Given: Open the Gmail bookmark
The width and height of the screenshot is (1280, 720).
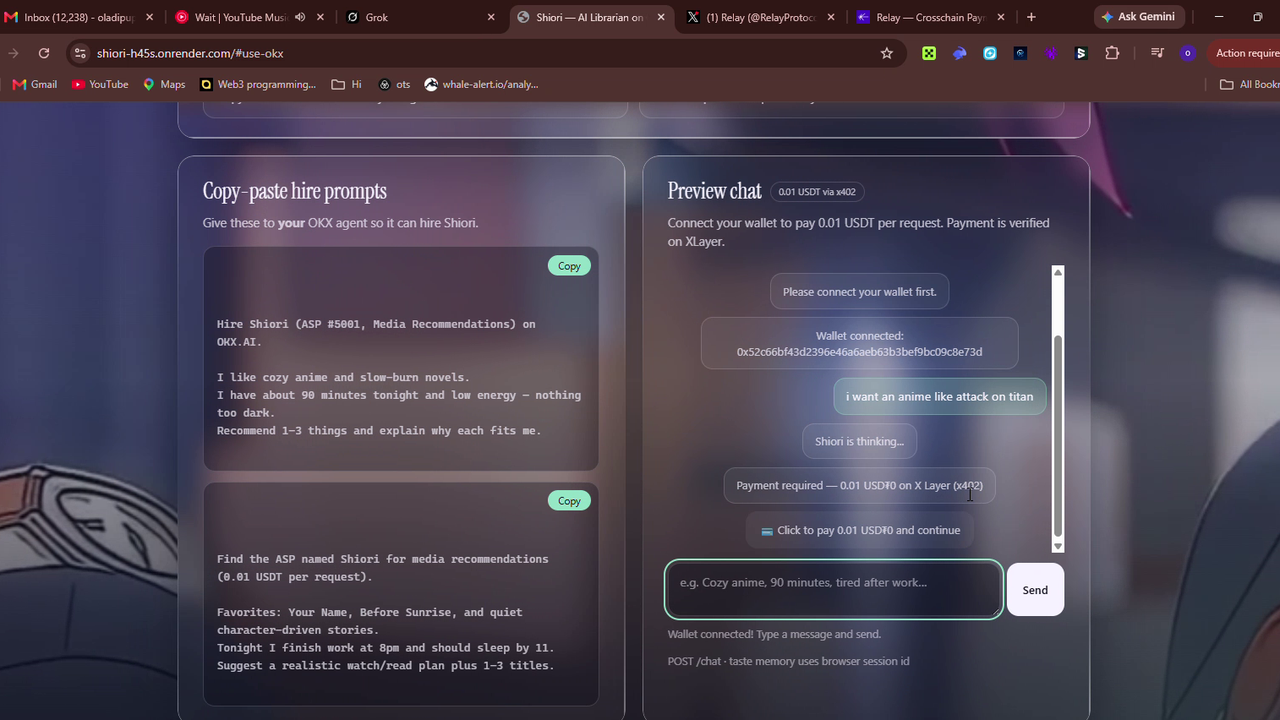Looking at the screenshot, I should (35, 84).
